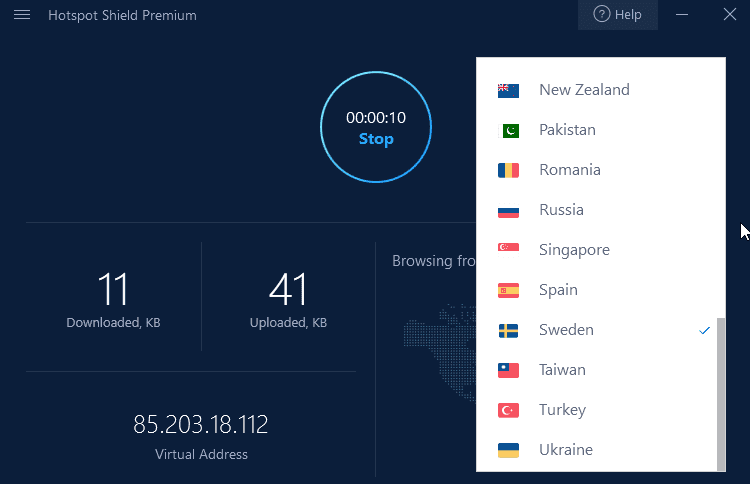Image resolution: width=750 pixels, height=484 pixels.
Task: Click the Pakistan flag icon
Action: [x=508, y=131]
